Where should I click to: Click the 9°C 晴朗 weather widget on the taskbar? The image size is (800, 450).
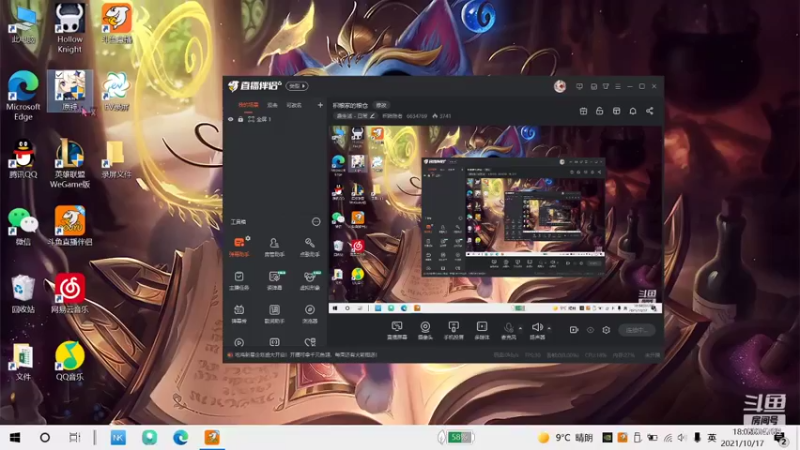tap(566, 437)
